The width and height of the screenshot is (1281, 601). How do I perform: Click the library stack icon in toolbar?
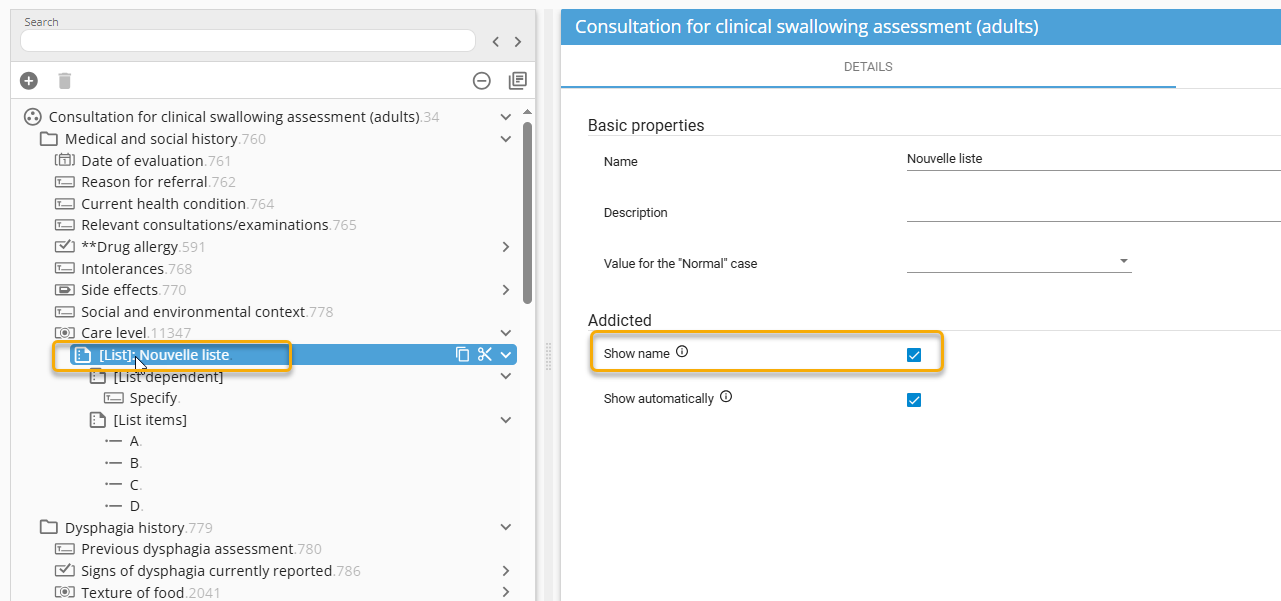(517, 81)
